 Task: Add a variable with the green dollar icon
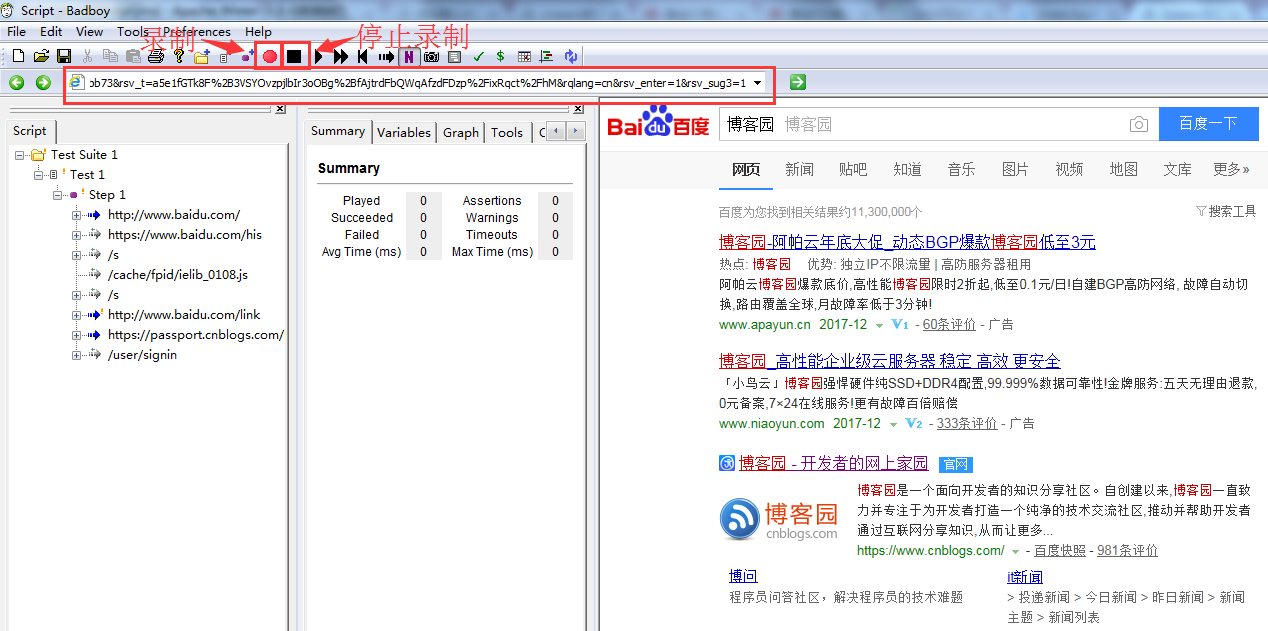[x=500, y=56]
